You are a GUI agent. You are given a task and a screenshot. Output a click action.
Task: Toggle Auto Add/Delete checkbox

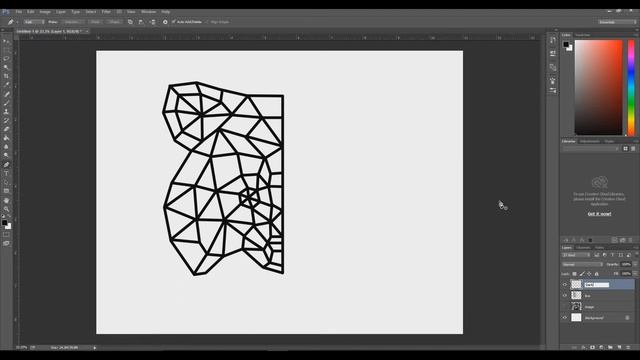click(x=173, y=22)
